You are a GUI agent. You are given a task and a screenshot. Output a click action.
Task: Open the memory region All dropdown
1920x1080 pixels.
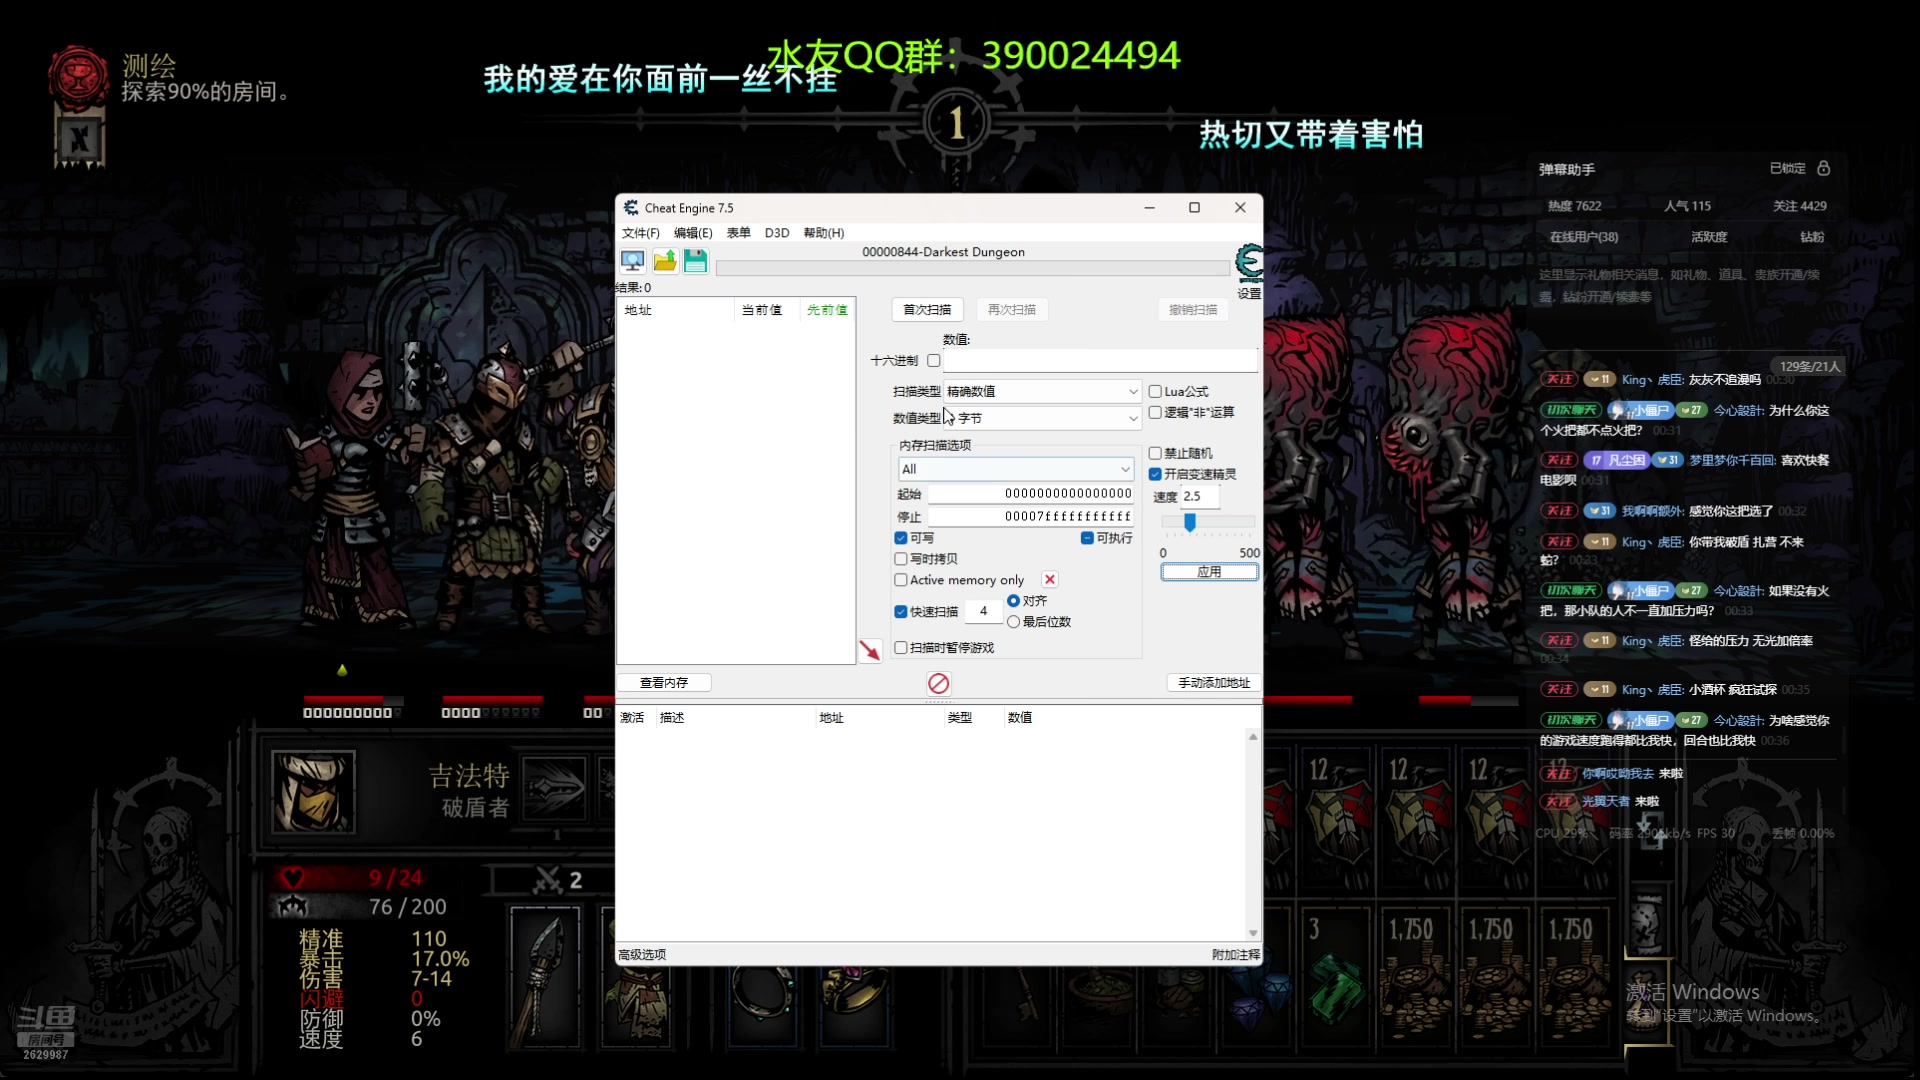tap(1016, 469)
